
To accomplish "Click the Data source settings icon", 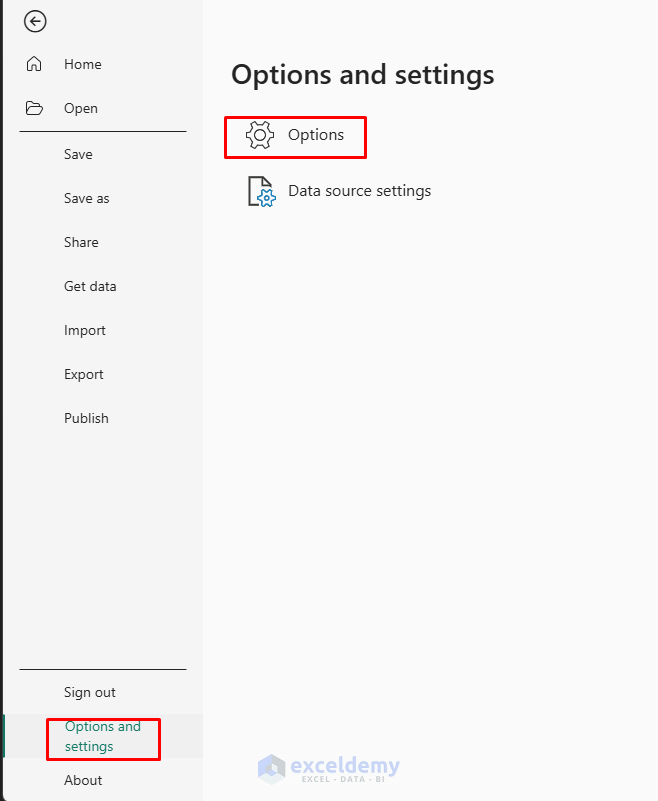I will coord(260,191).
